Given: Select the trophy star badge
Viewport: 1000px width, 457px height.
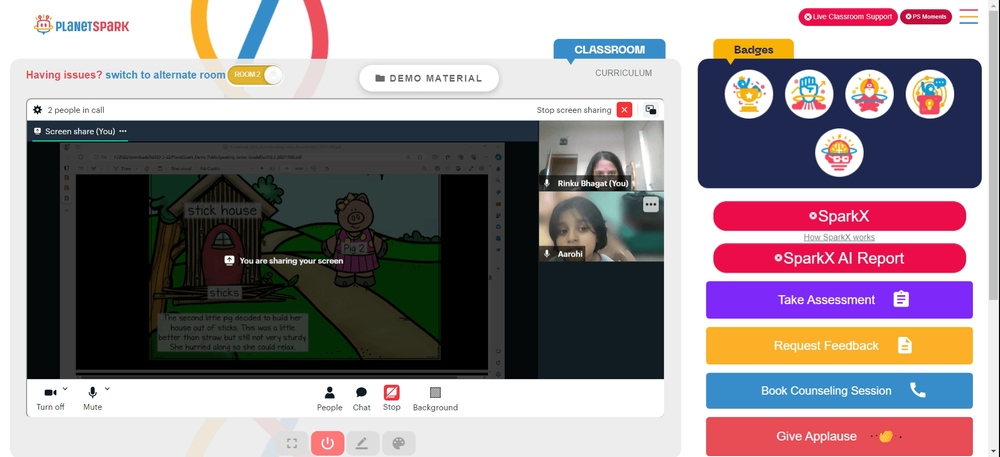Looking at the screenshot, I should 749,94.
